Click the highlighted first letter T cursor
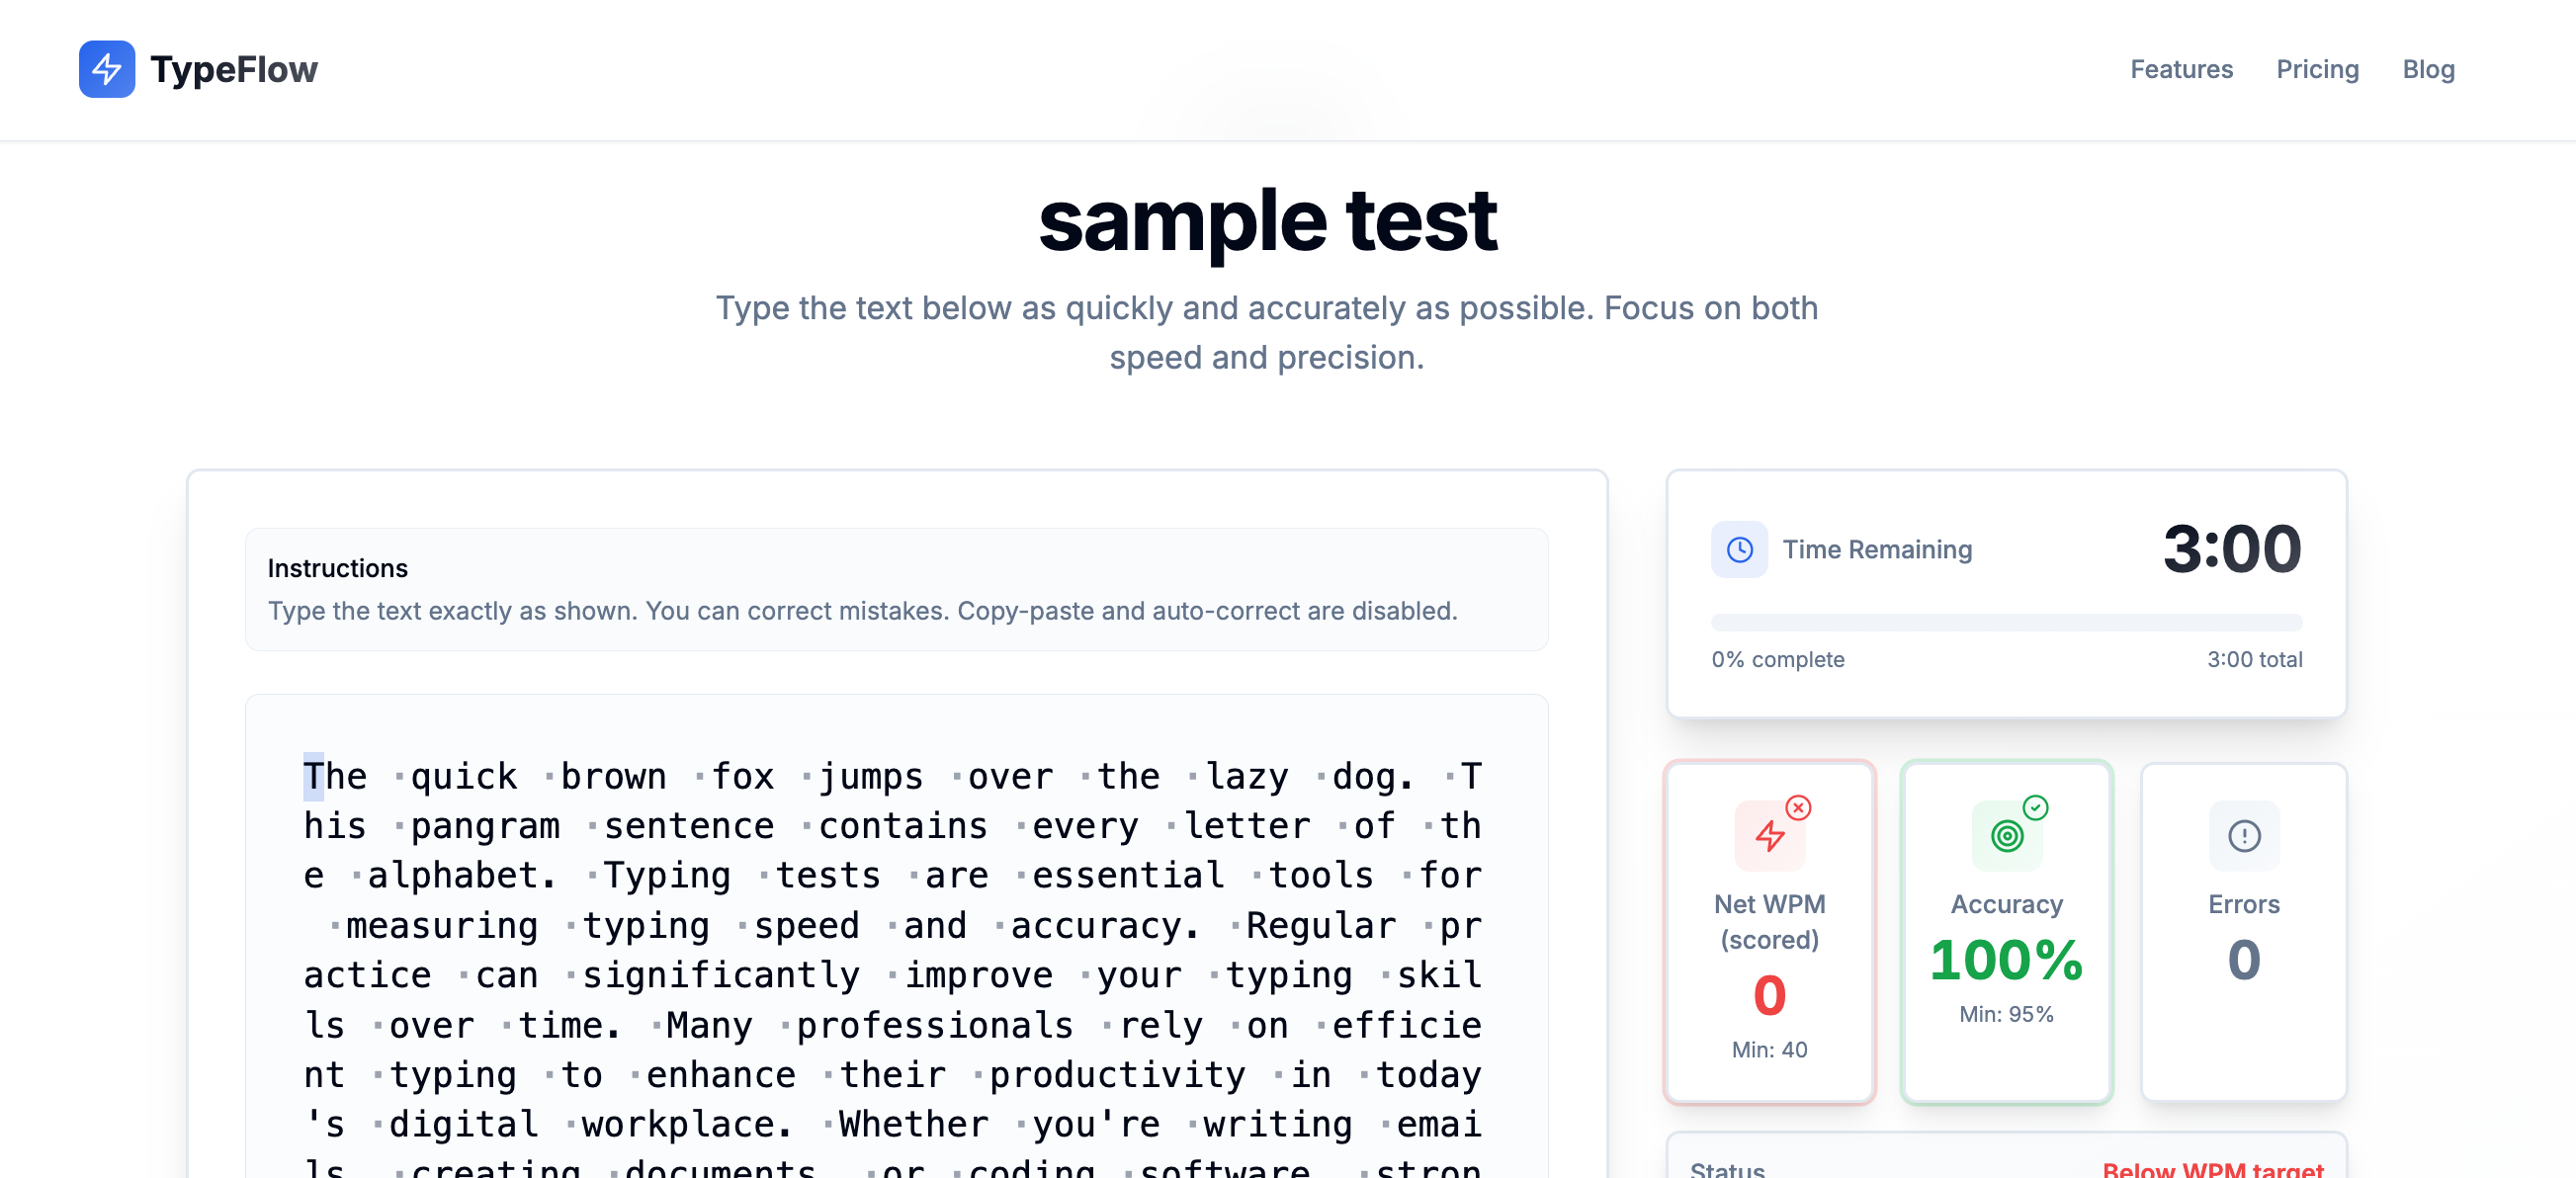2576x1178 pixels. pyautogui.click(x=313, y=777)
